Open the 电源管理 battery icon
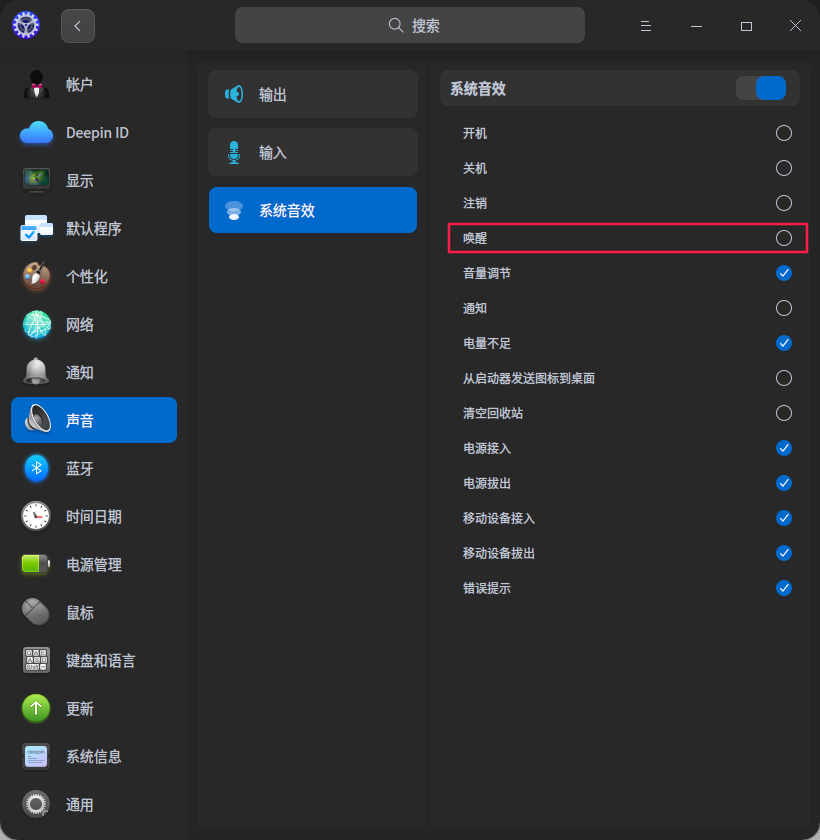The height and width of the screenshot is (840, 820). [x=36, y=564]
